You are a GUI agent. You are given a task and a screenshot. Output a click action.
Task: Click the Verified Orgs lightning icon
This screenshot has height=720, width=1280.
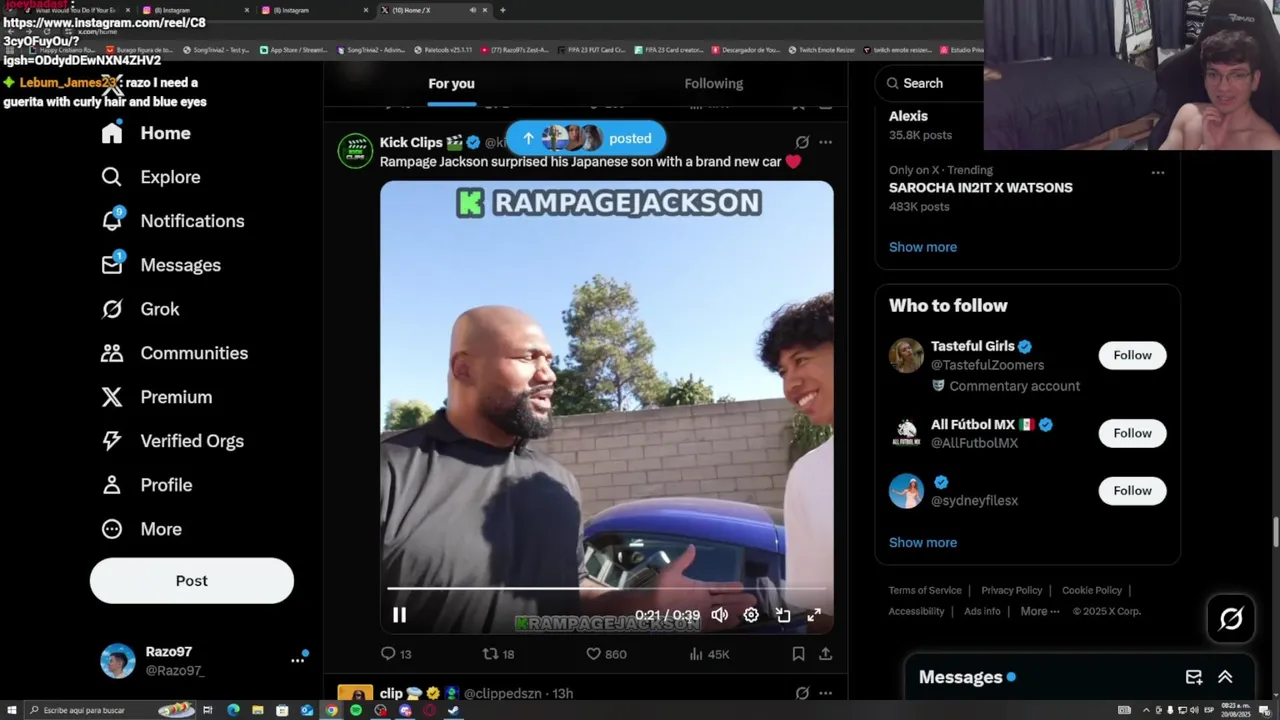[112, 441]
